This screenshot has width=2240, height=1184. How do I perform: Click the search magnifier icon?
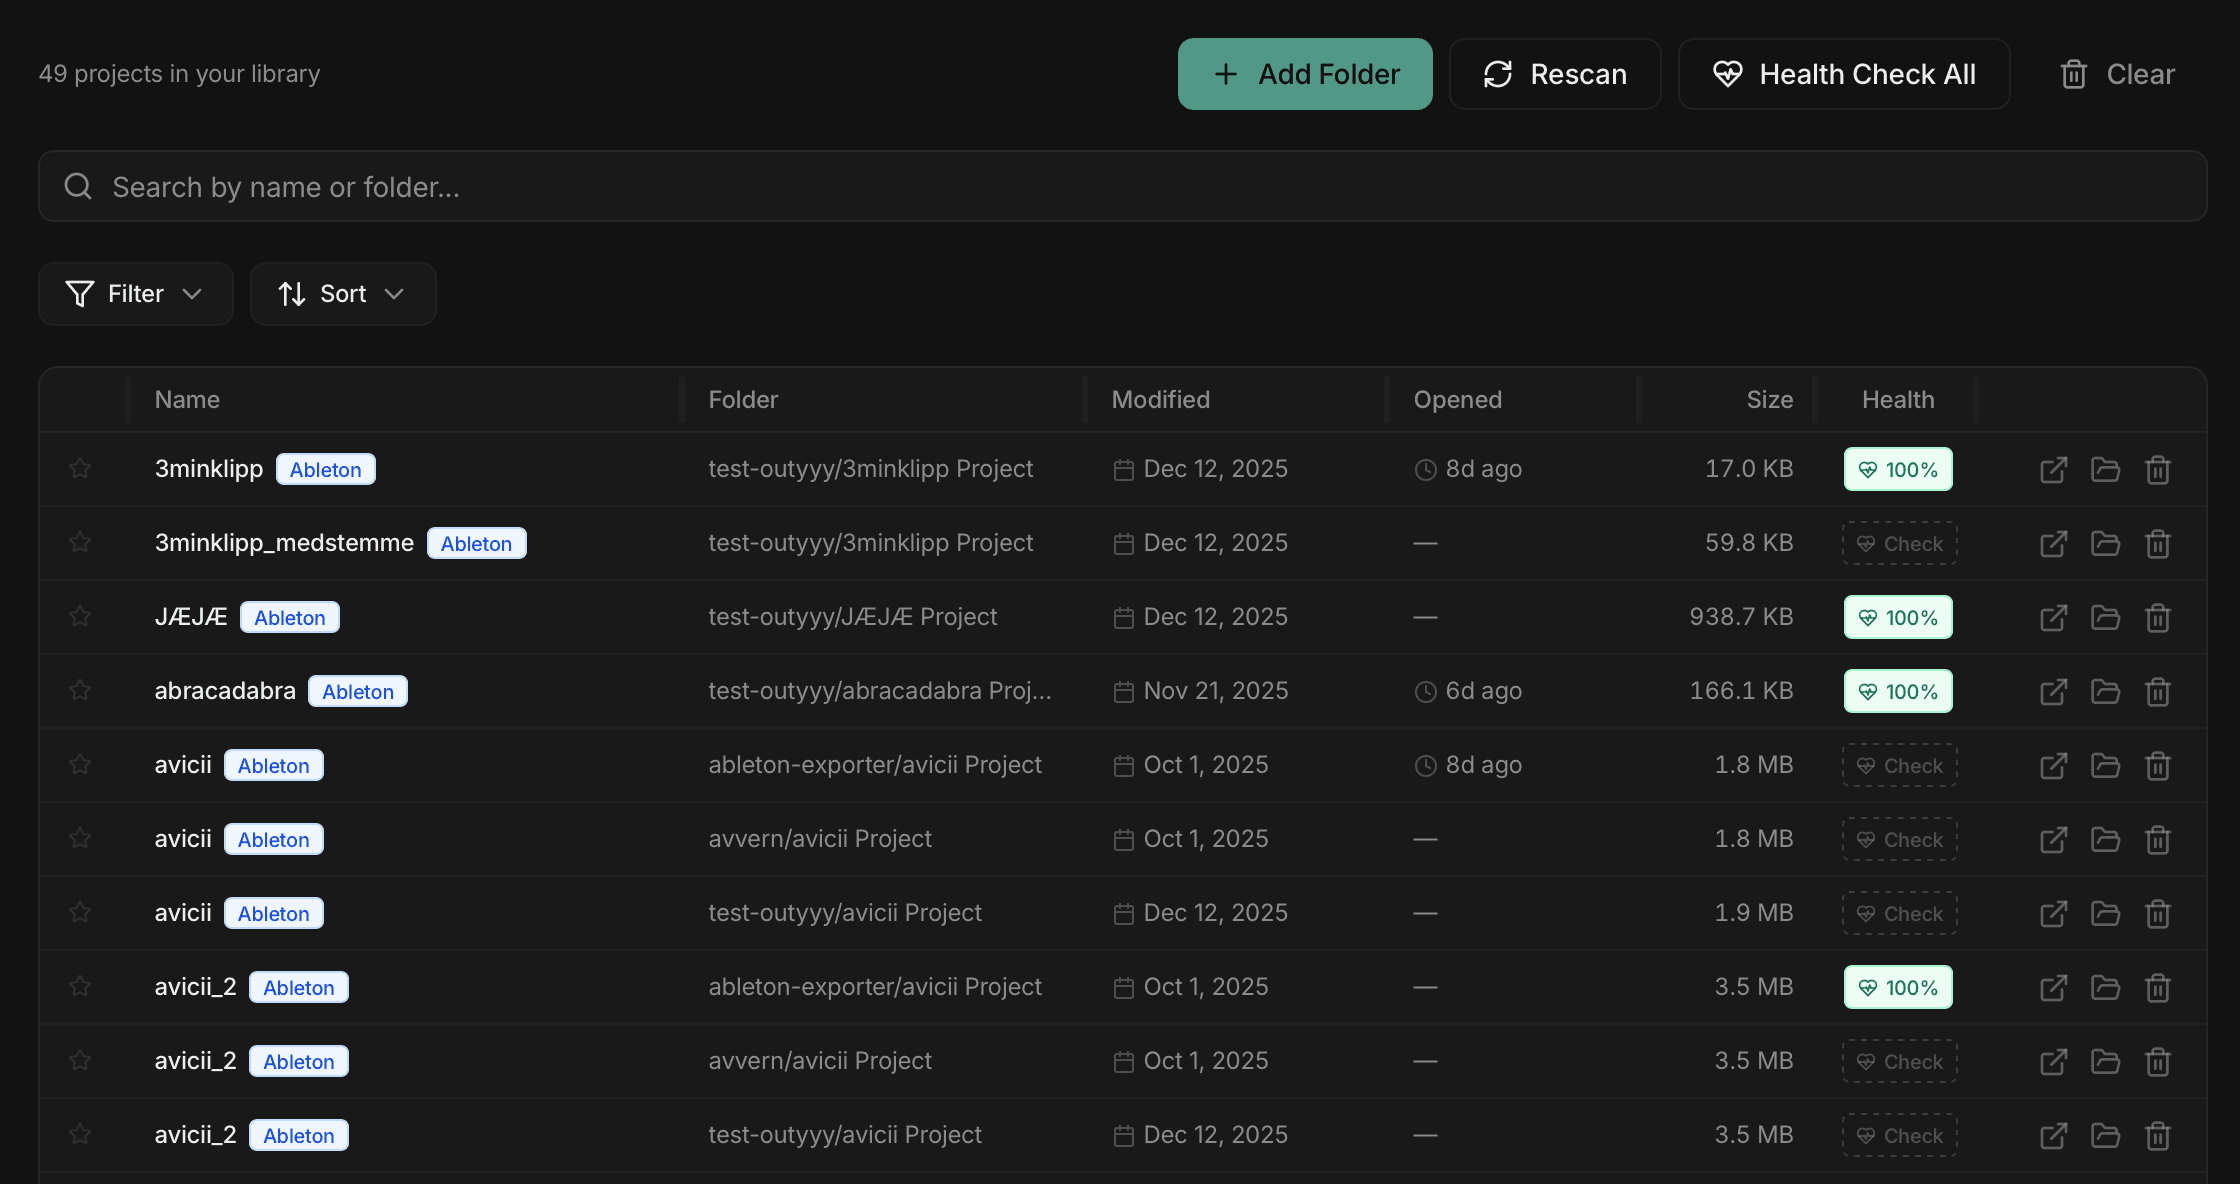tap(78, 186)
